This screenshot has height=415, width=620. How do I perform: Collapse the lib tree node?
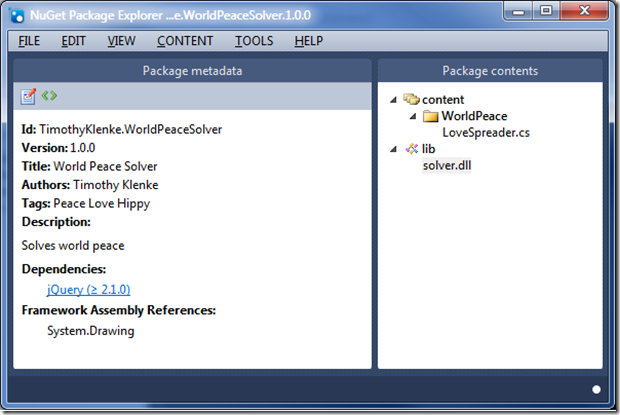click(393, 149)
